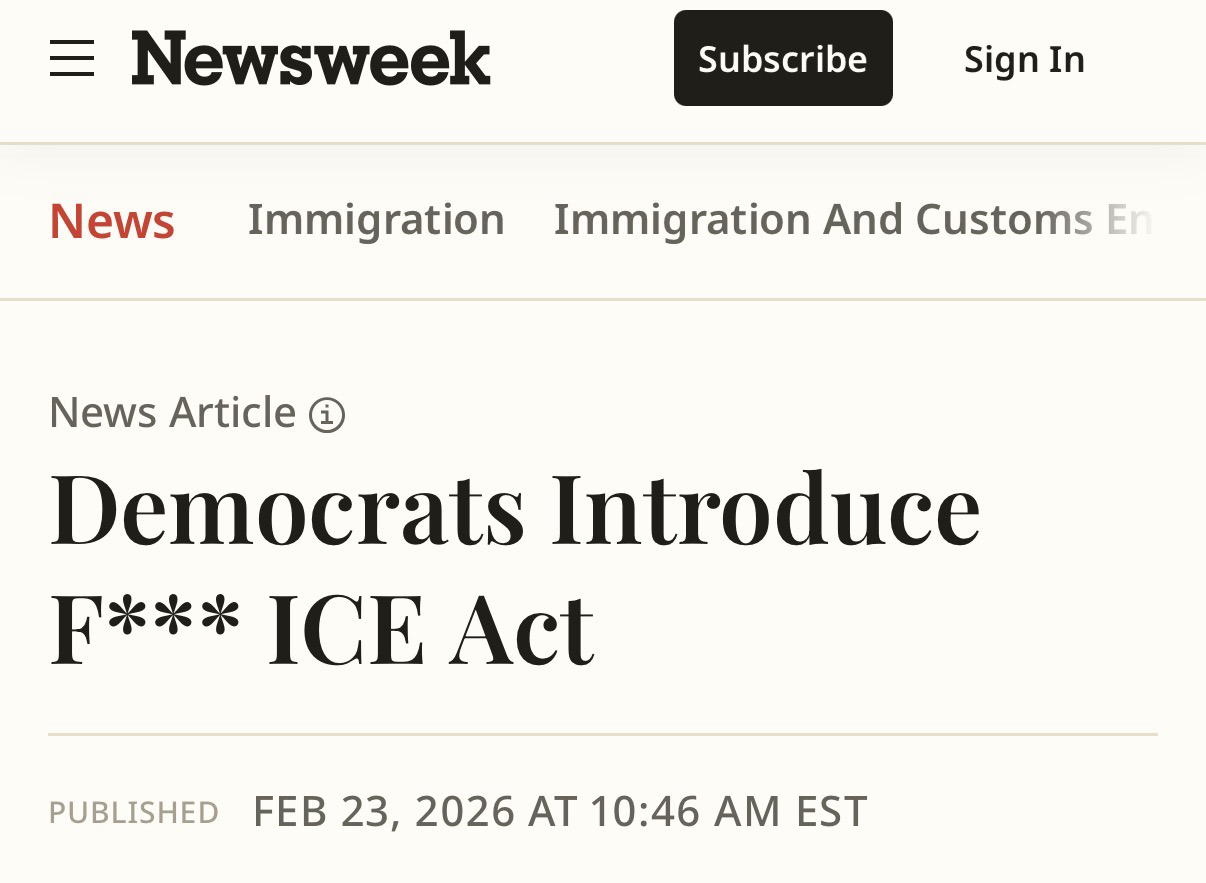
Task: Show info about the News Article label
Action: [x=327, y=414]
